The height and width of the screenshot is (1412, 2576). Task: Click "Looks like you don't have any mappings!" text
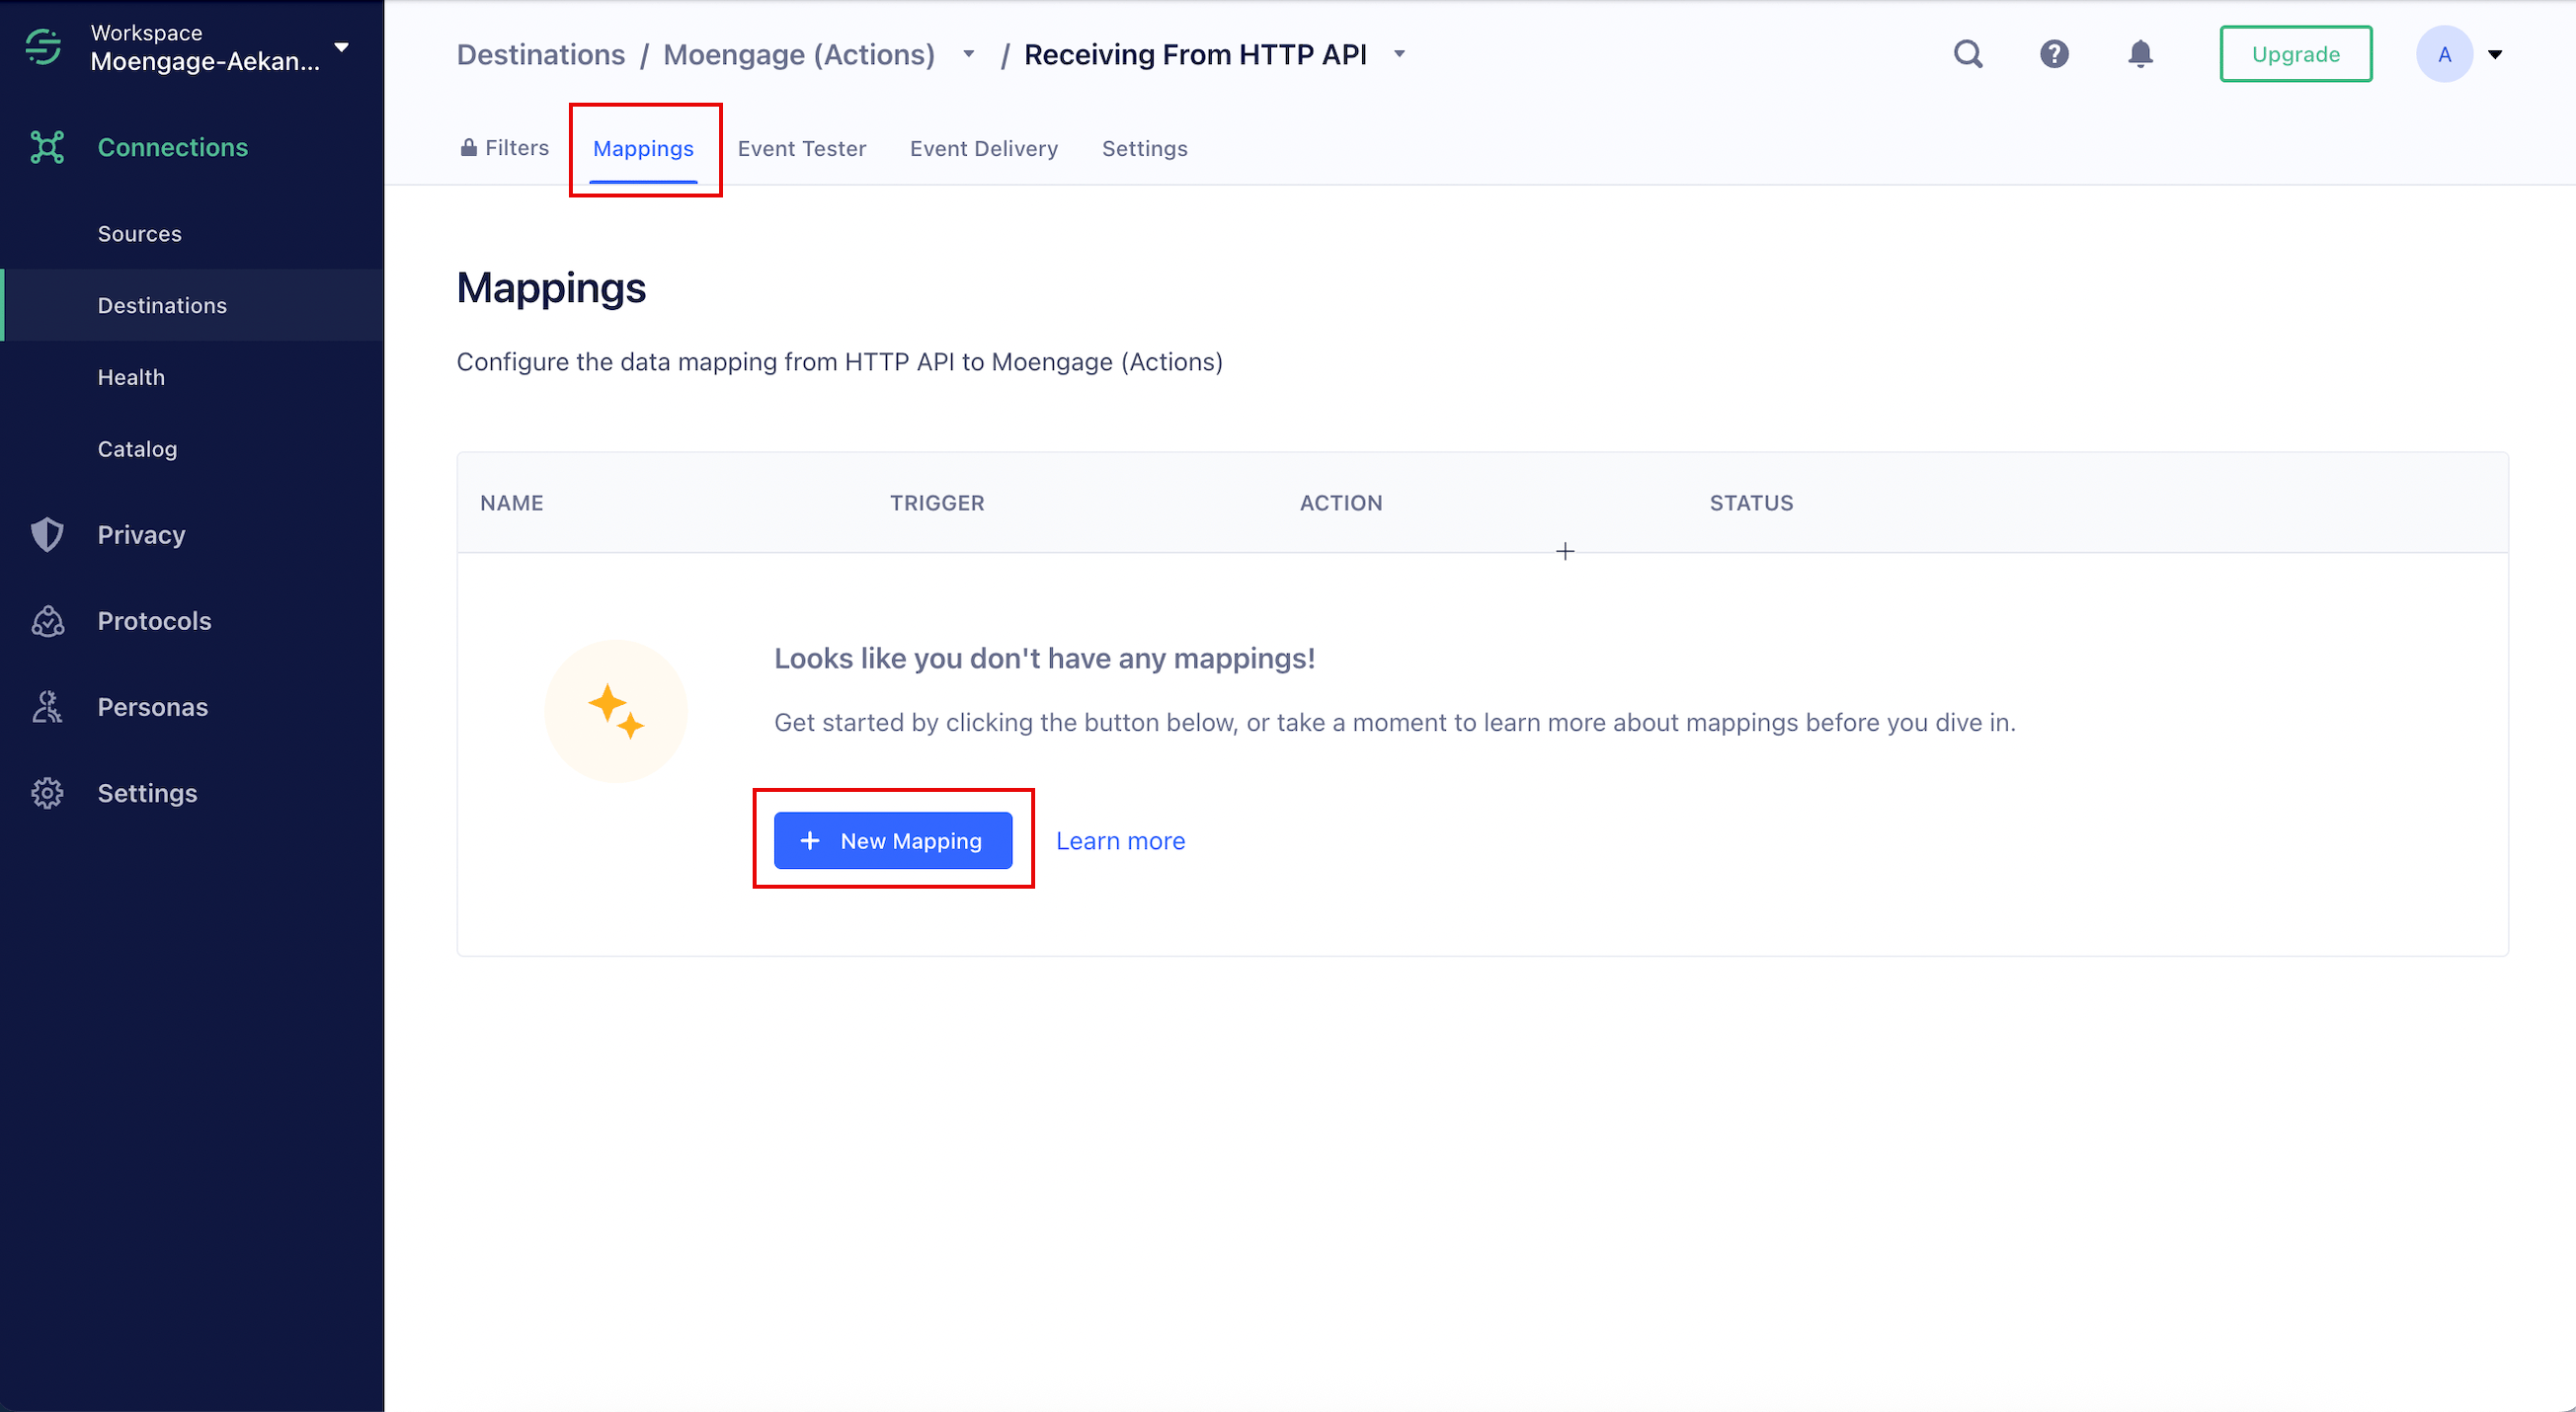pos(1045,658)
